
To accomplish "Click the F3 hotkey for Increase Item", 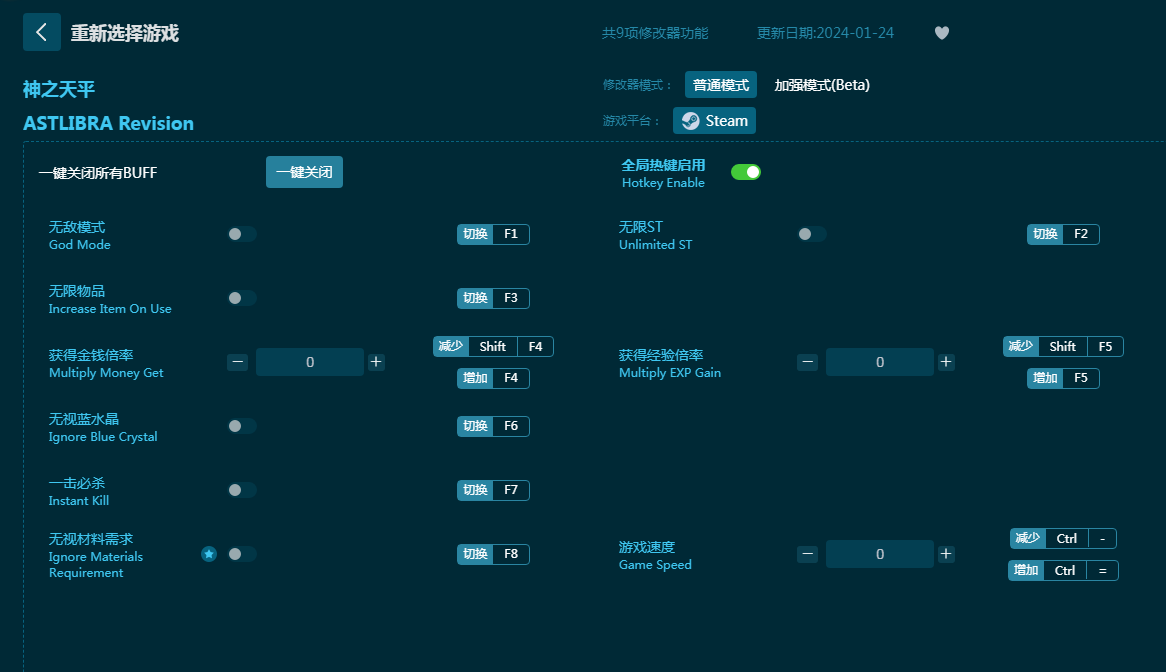I will tap(493, 298).
